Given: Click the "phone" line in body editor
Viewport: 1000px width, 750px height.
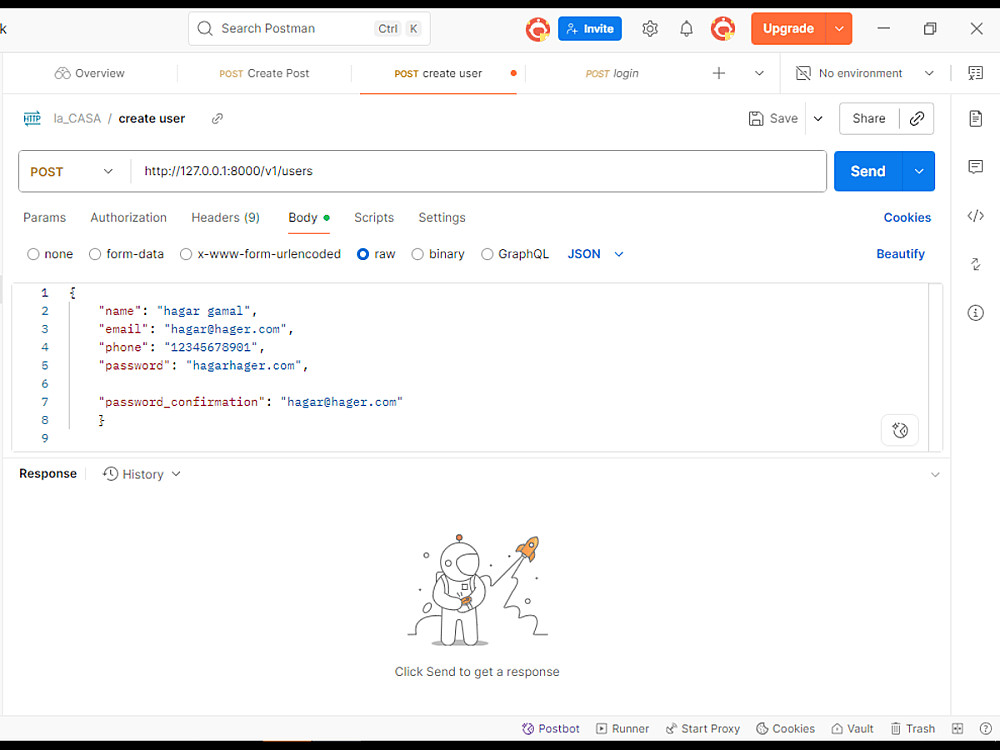Looking at the screenshot, I should tap(181, 347).
